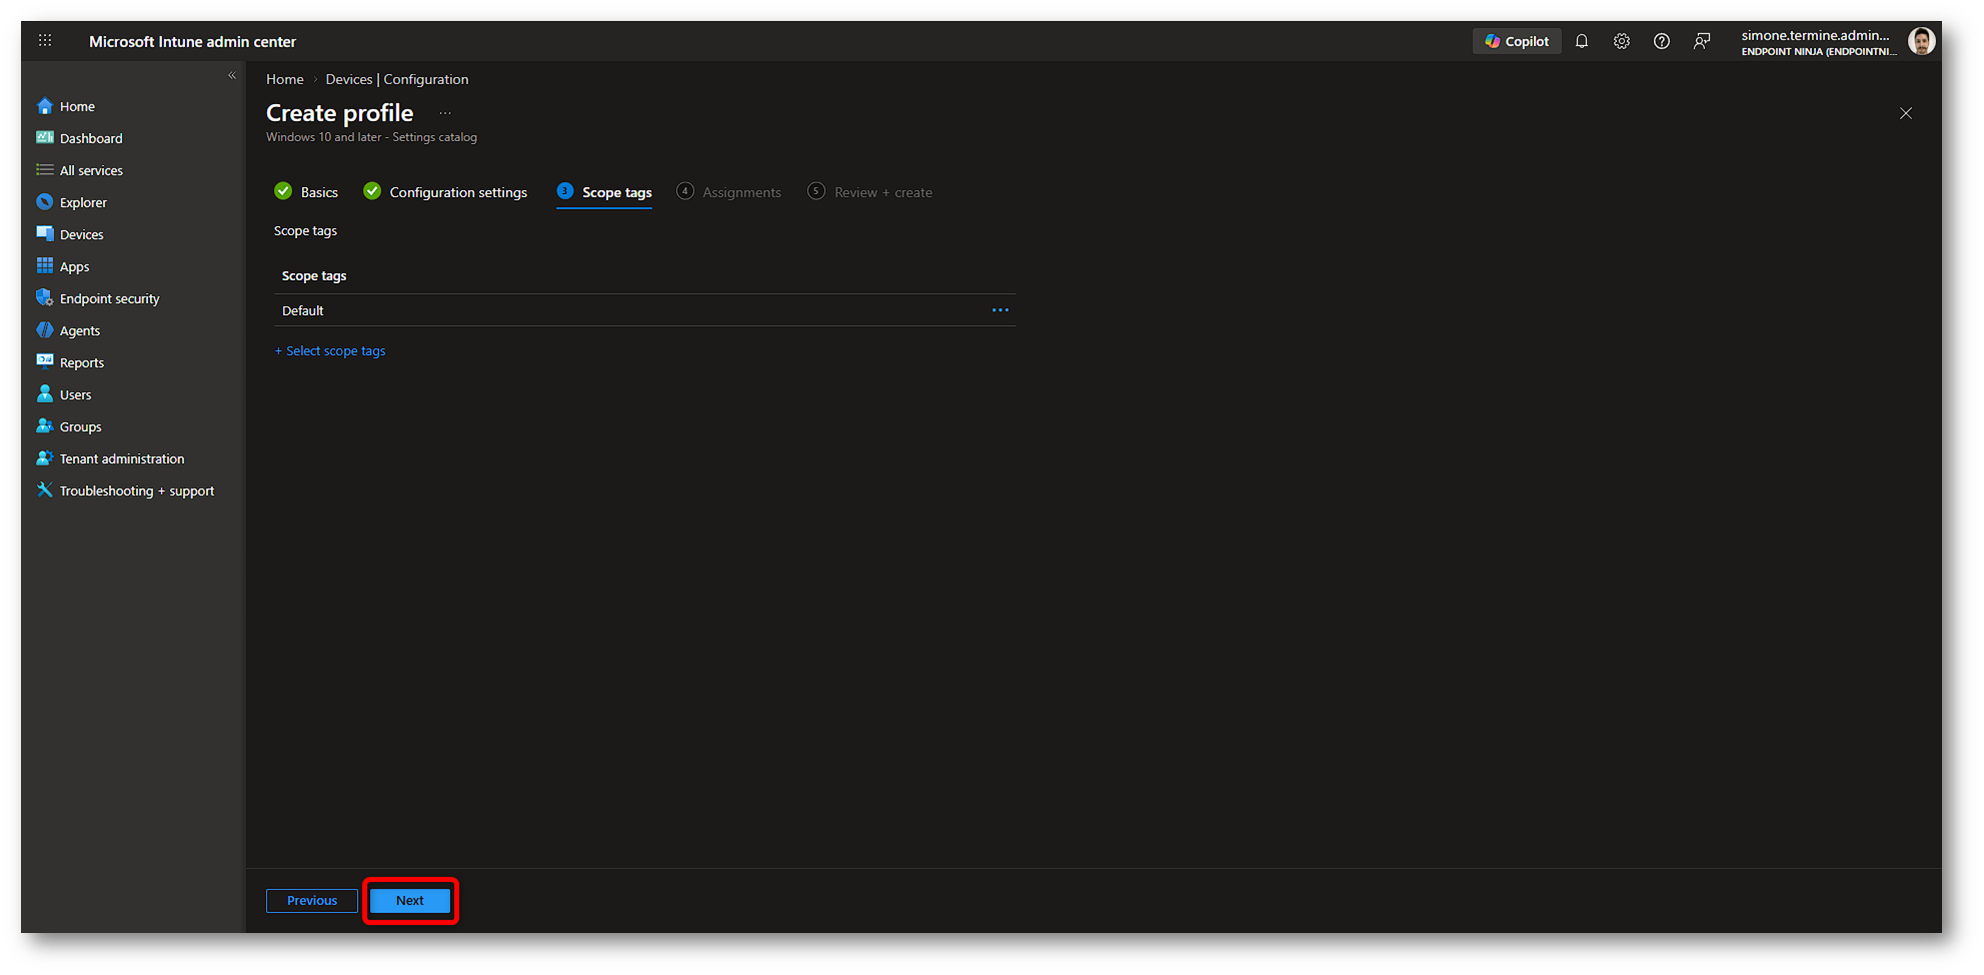This screenshot has width=1984, height=975.
Task: Open the app launcher waffle icon
Action: 45,41
